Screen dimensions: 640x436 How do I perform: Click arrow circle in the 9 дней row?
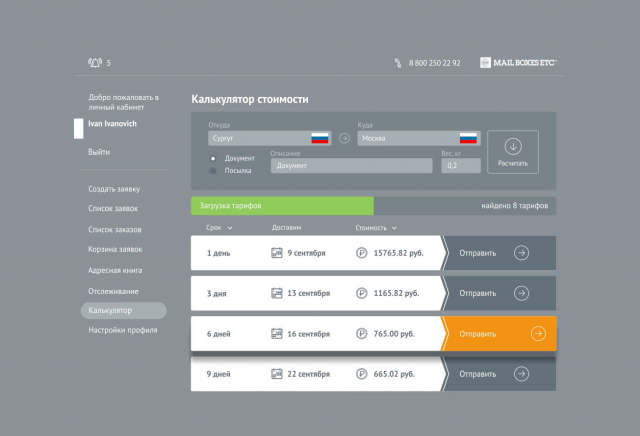(521, 374)
